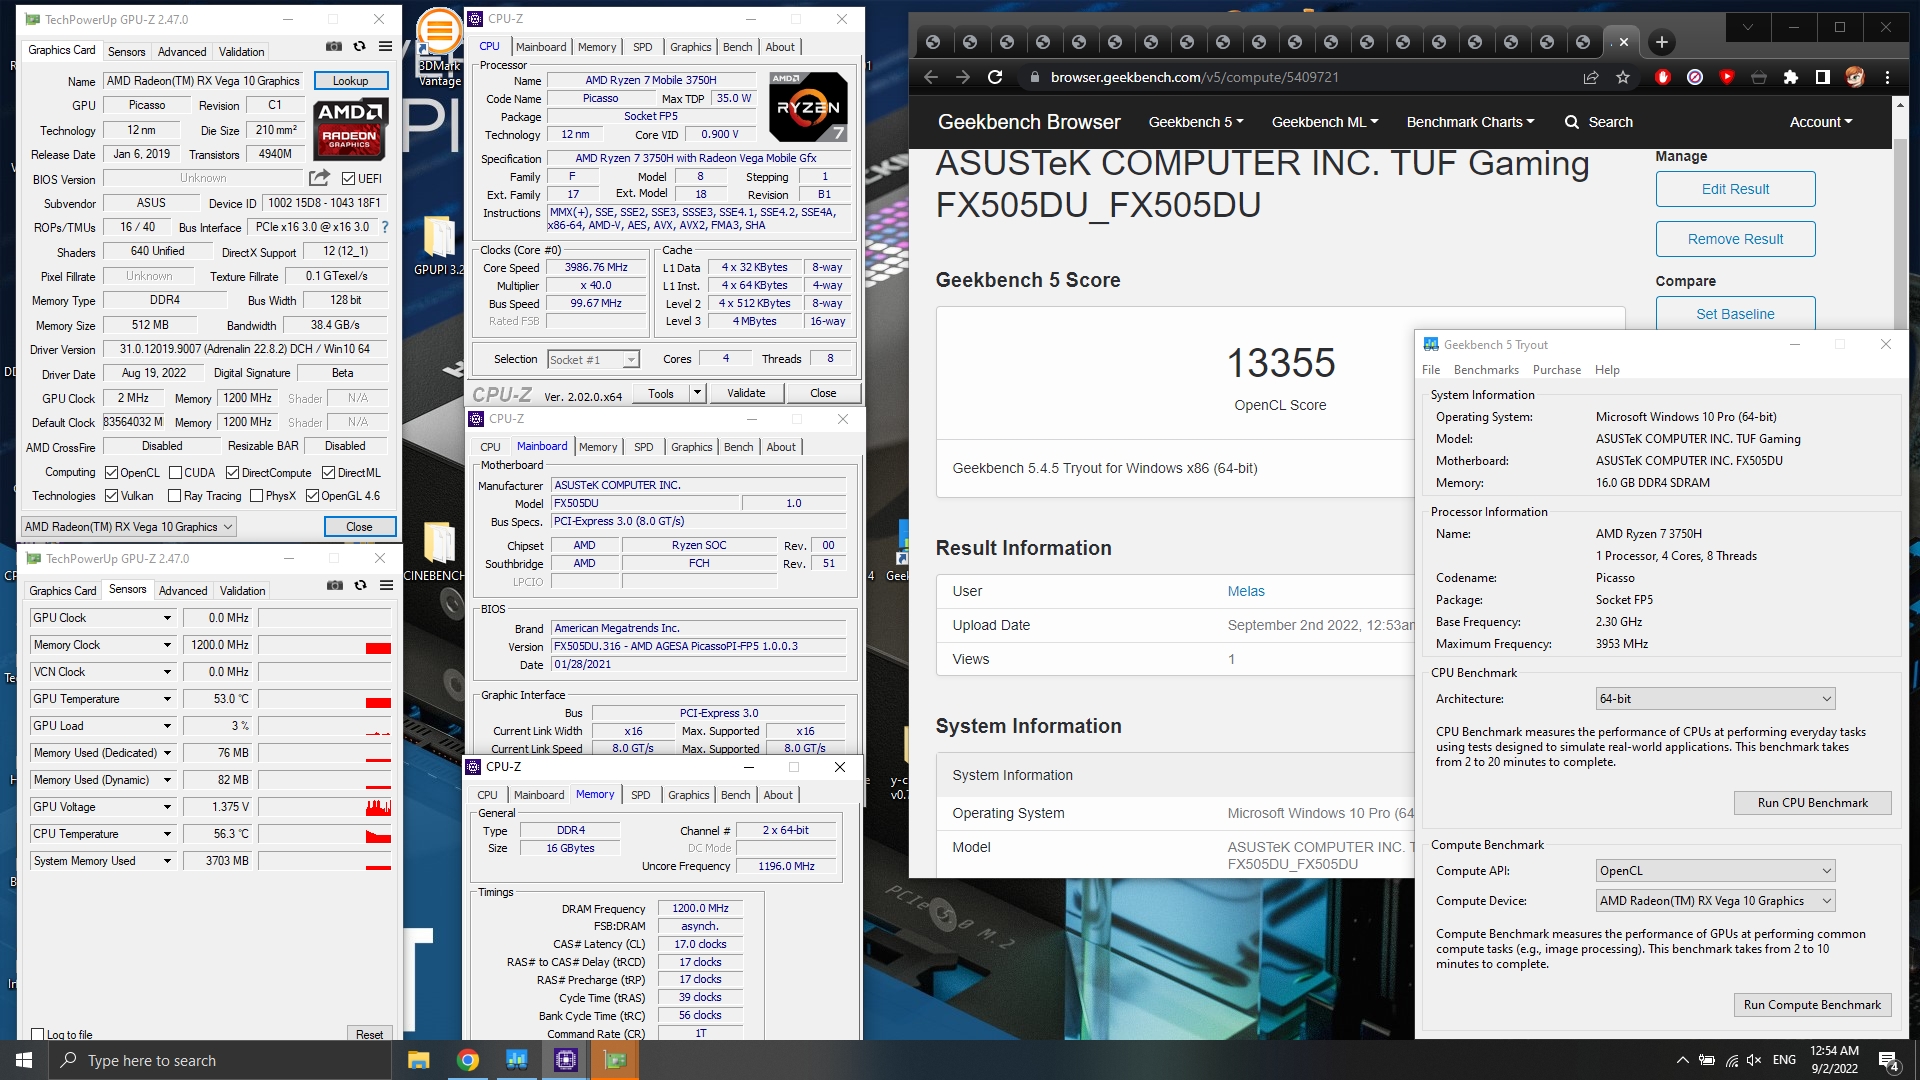Click browser back arrow
Screen dimensions: 1920x1080
pyautogui.click(x=930, y=77)
